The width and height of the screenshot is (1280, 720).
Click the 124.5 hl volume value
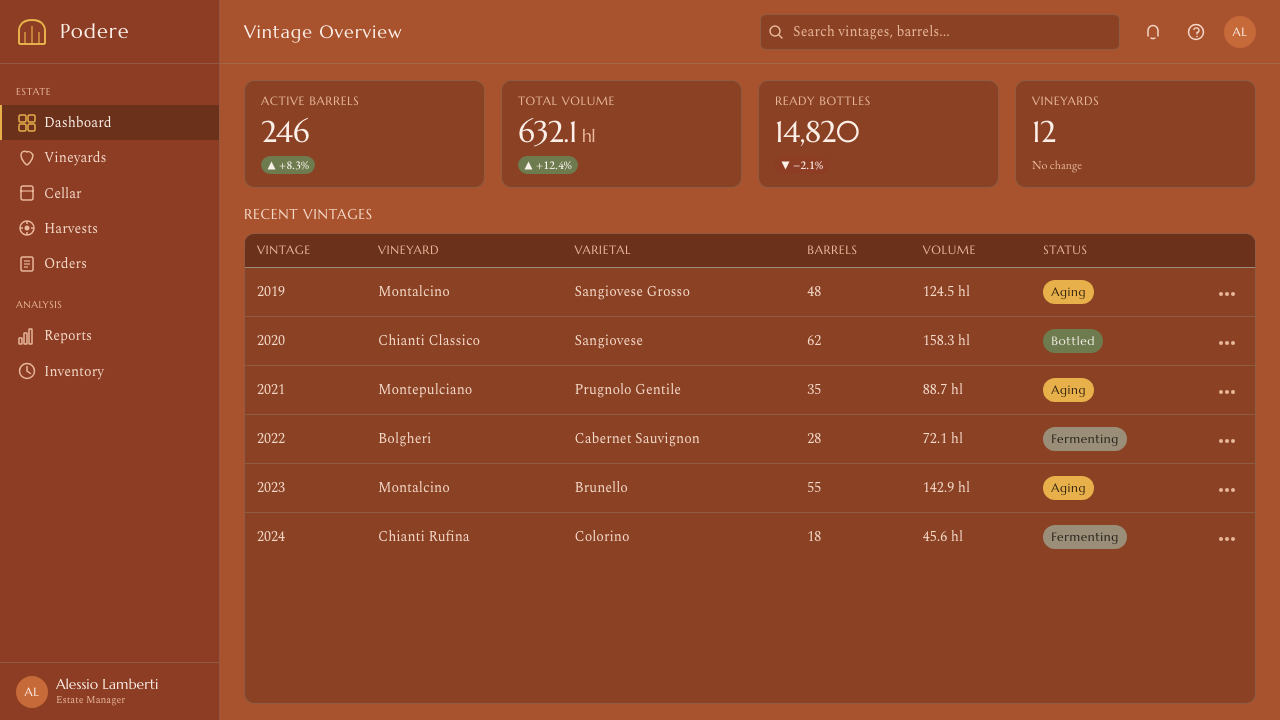(x=946, y=292)
